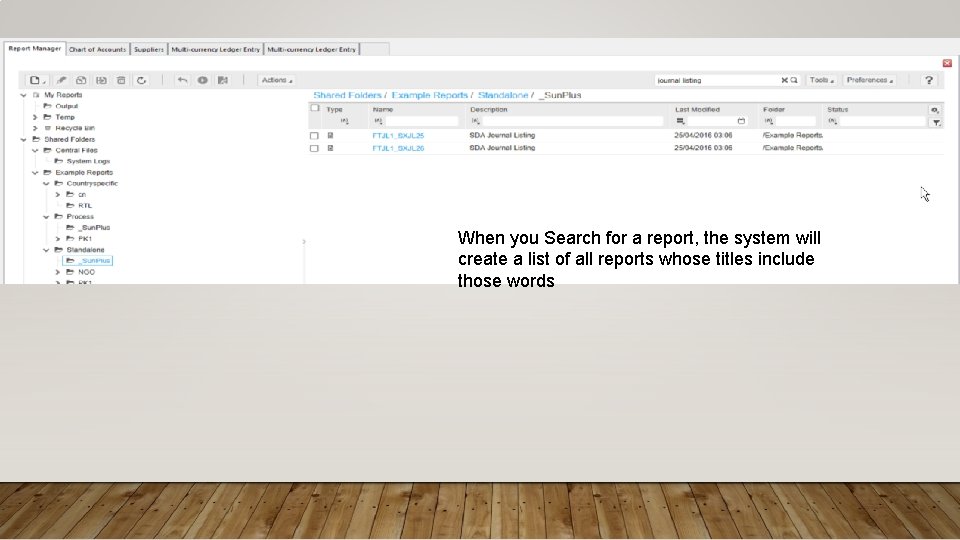Click the round Preview icon in toolbar
The height and width of the screenshot is (540, 960).
pos(203,80)
